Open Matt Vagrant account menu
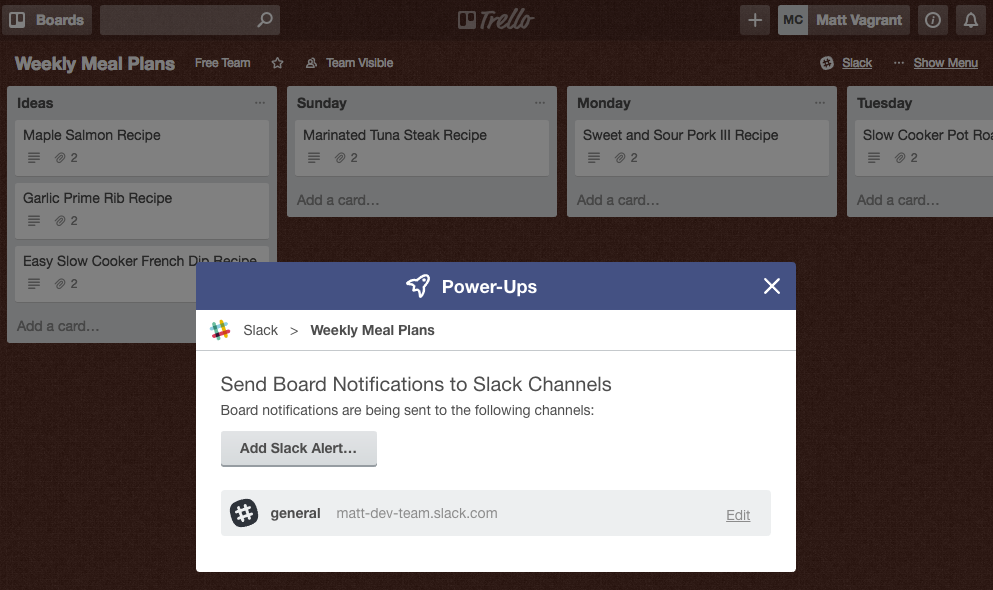Viewport: 993px width, 590px height. tap(859, 20)
